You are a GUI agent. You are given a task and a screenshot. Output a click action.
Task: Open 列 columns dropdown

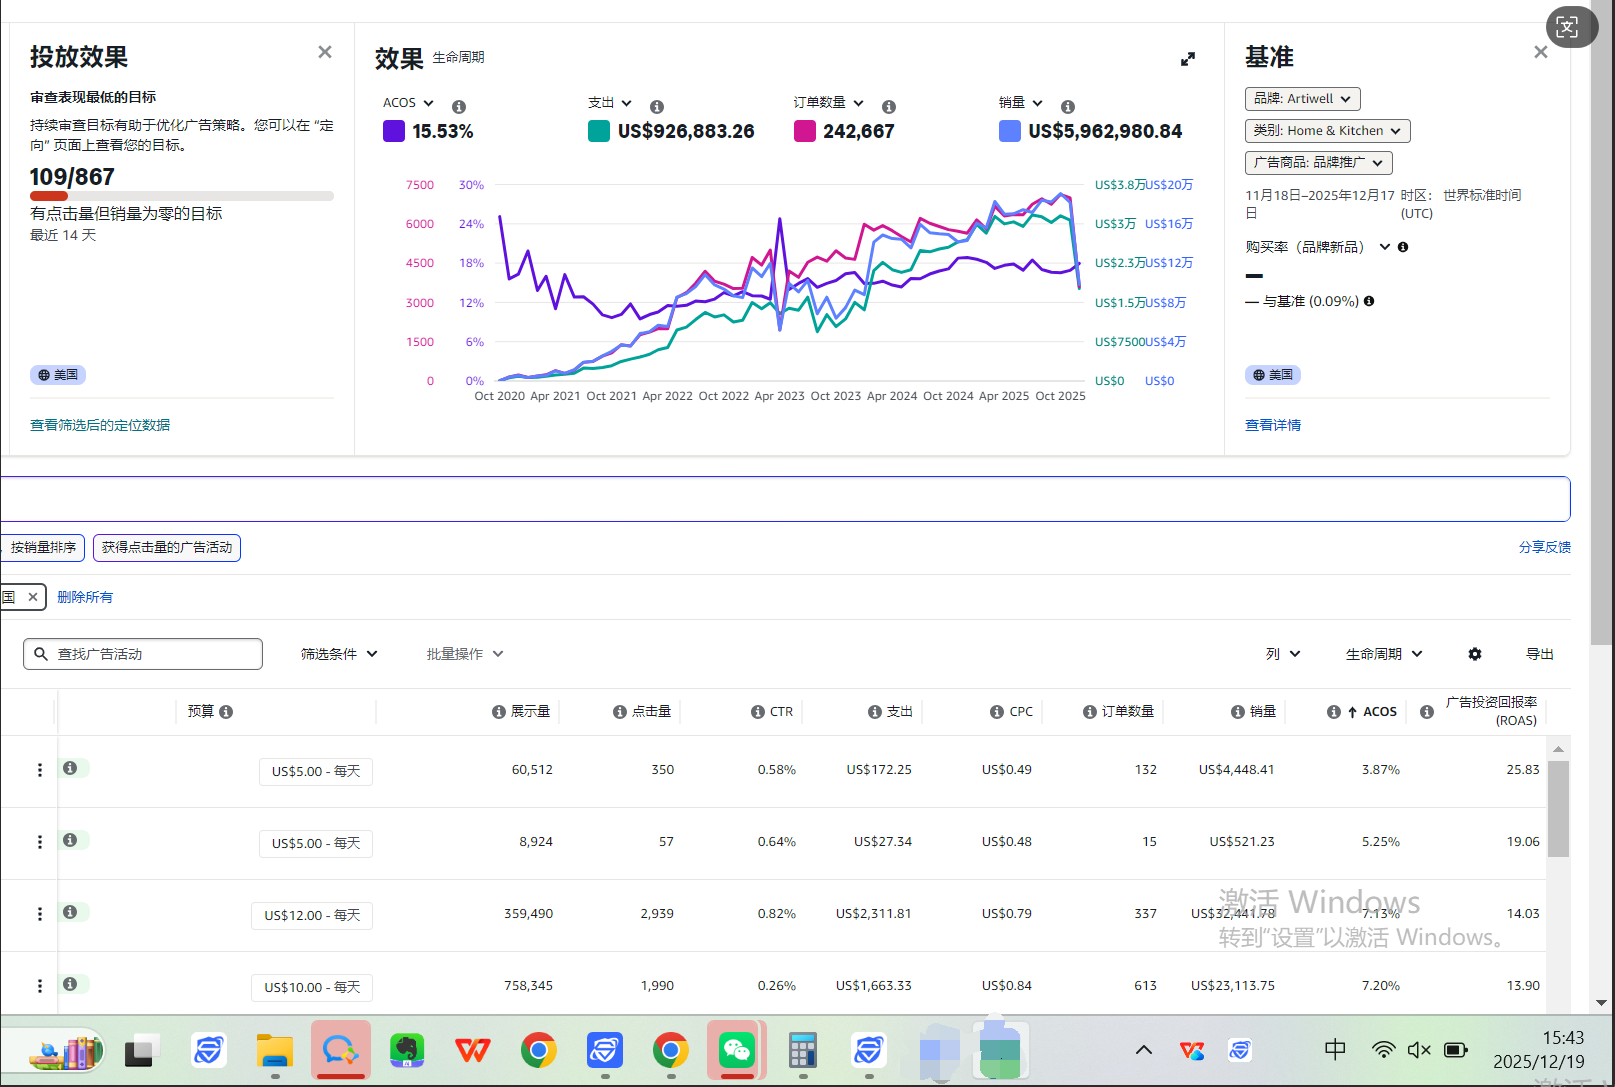click(1283, 654)
